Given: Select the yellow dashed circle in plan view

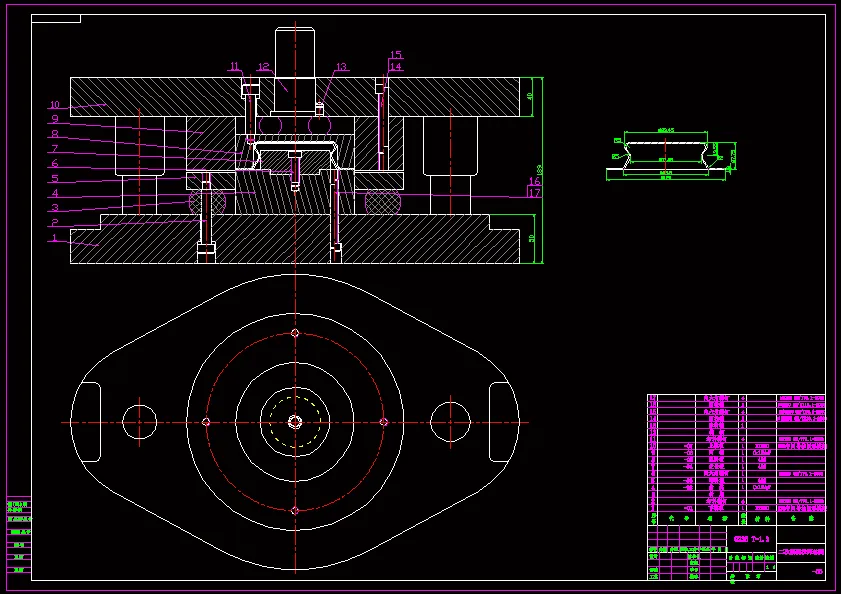Looking at the screenshot, I should 295,422.
